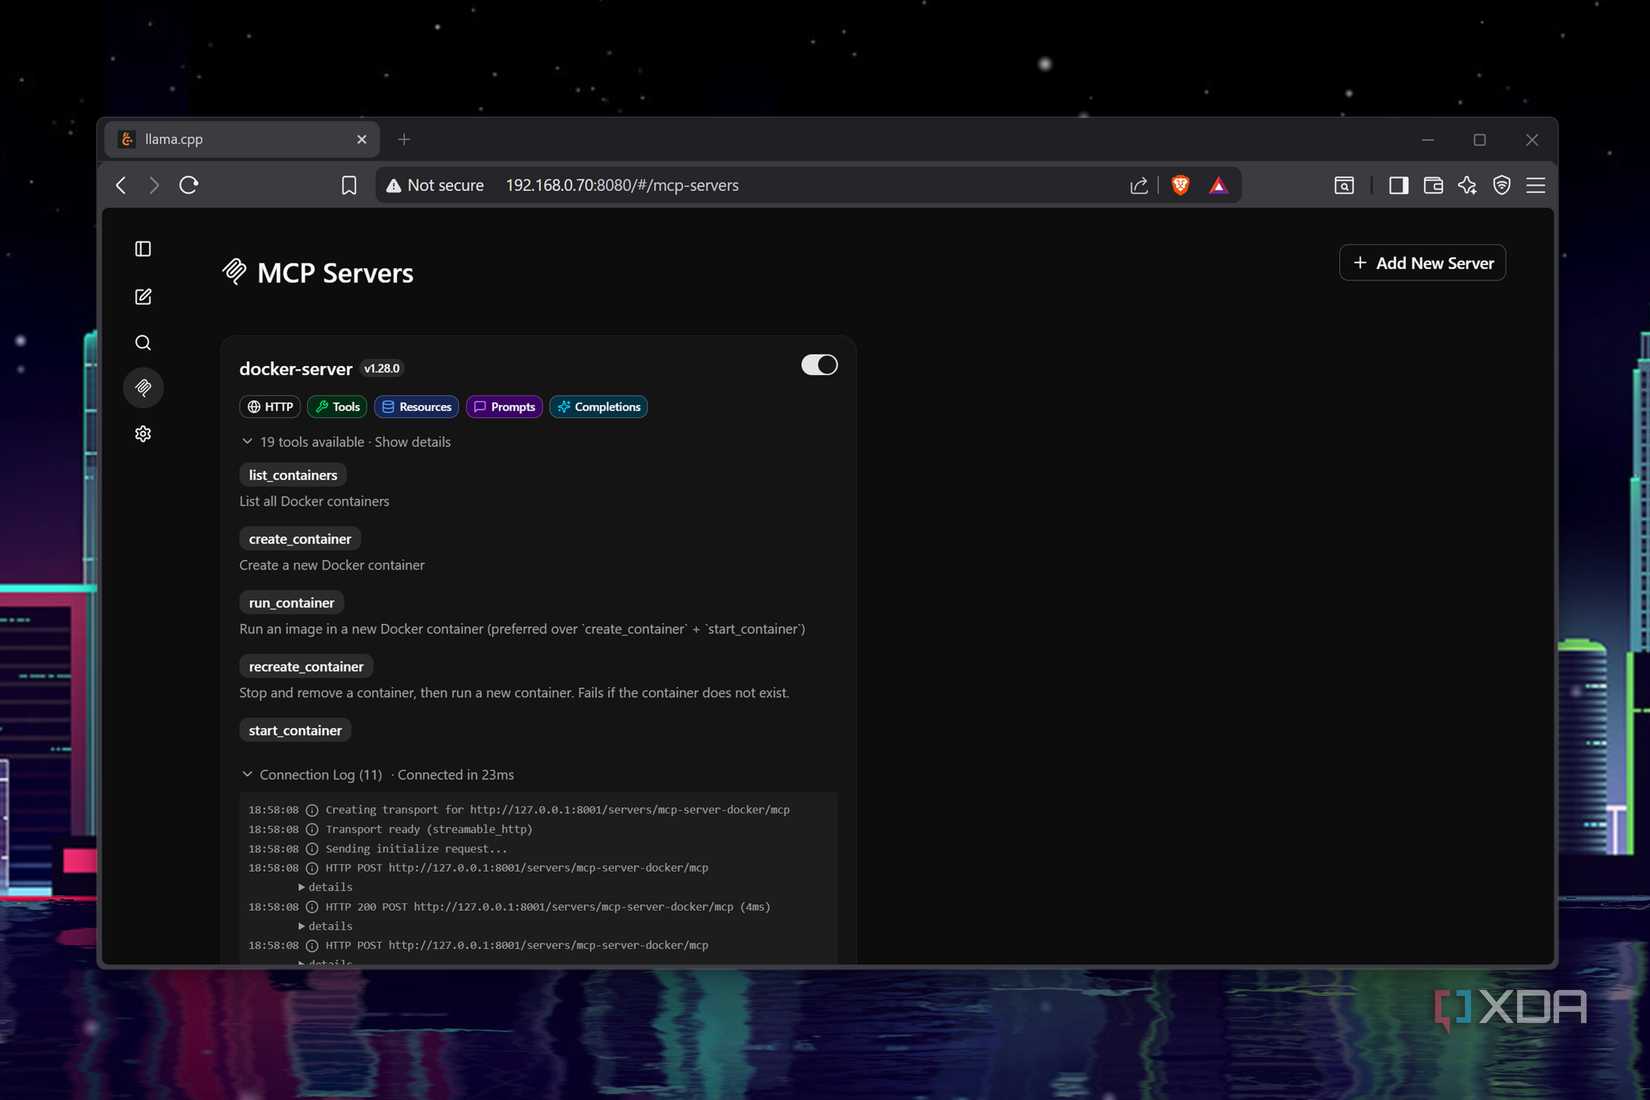Image resolution: width=1650 pixels, height=1100 pixels.
Task: Click Show details link text
Action: [412, 442]
